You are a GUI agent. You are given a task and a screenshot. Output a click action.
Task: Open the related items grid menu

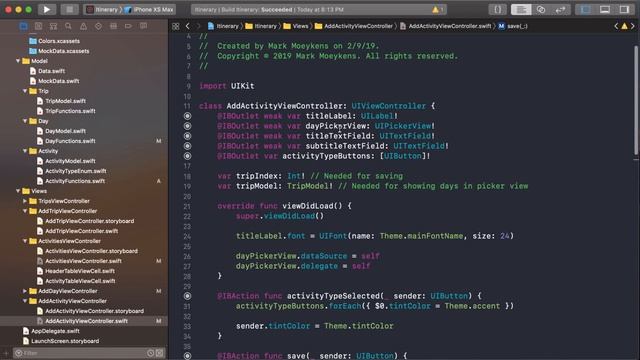tap(176, 26)
